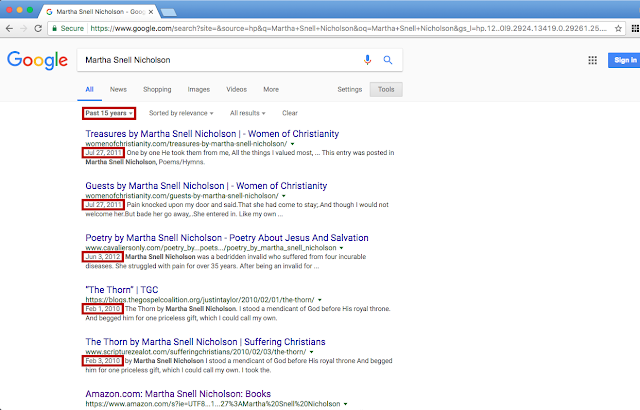Screen dimensions: 640x410
Task: Reload the page with refresh icon
Action: [x=38, y=29]
